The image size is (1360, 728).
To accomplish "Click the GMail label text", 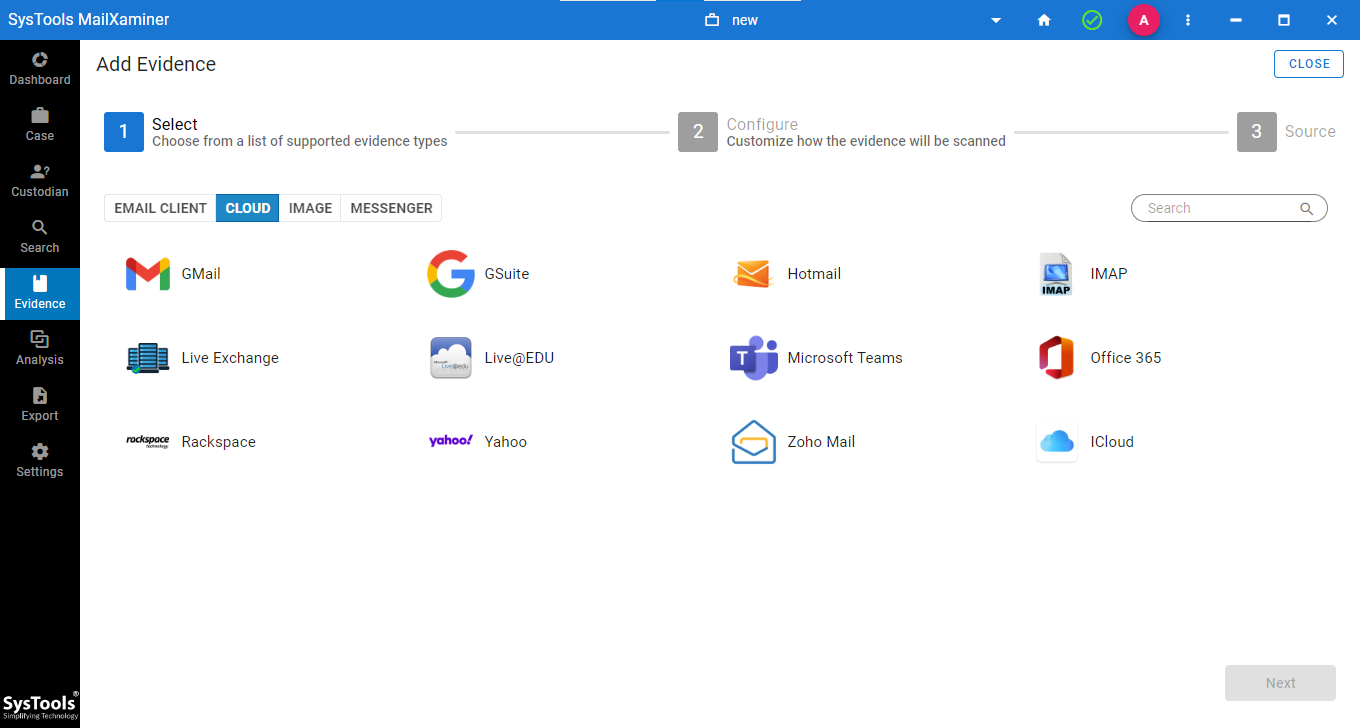I will click(201, 274).
